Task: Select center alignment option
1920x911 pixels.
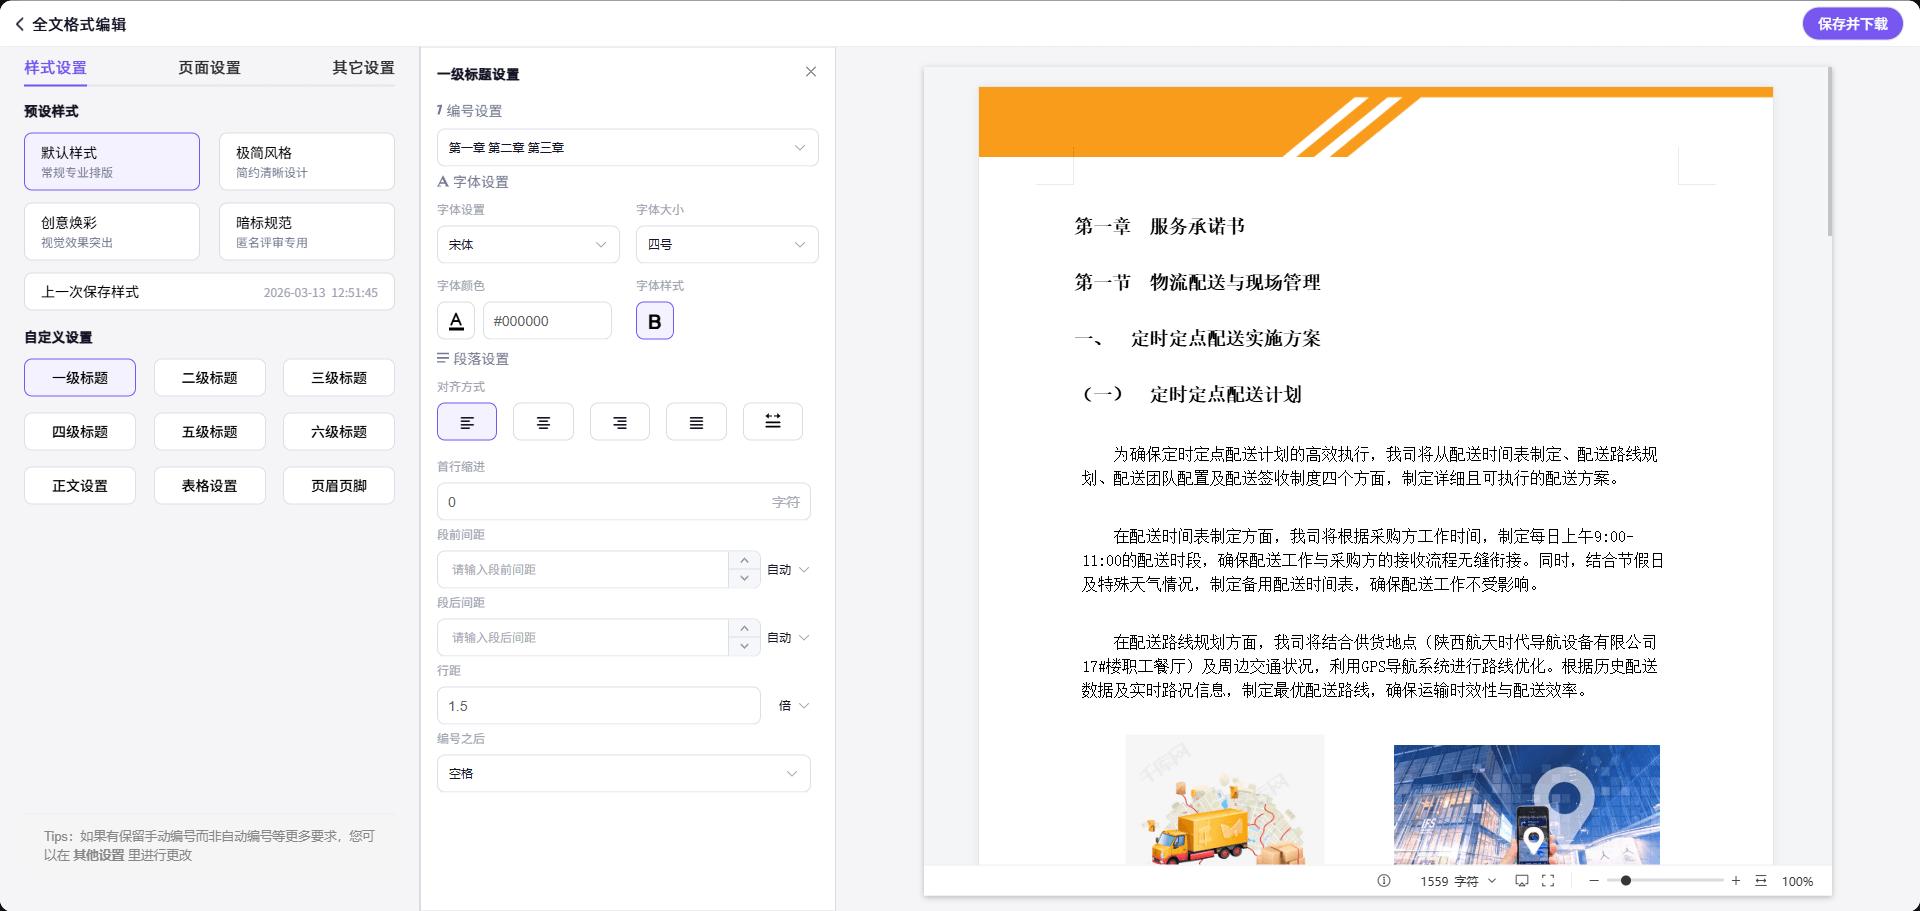Action: click(x=543, y=421)
